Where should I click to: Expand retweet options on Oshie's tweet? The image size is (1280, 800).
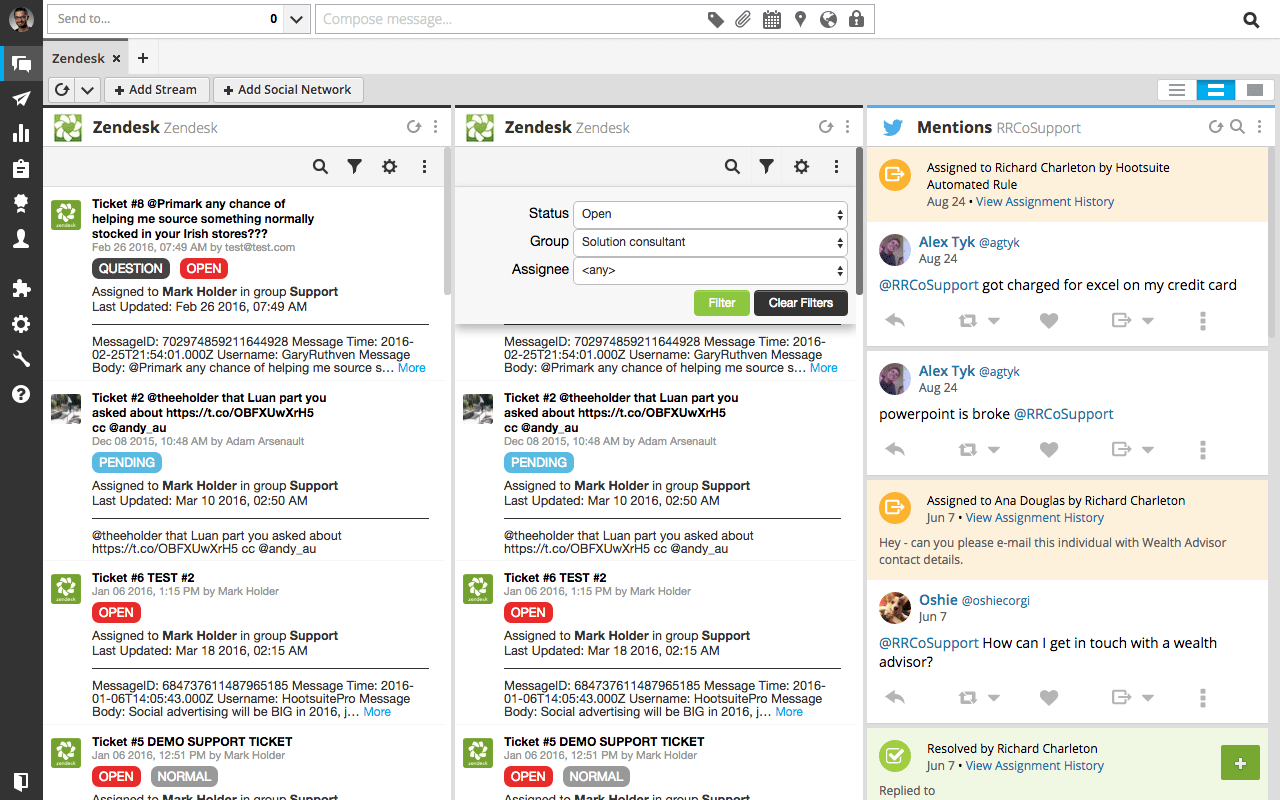pyautogui.click(x=994, y=698)
